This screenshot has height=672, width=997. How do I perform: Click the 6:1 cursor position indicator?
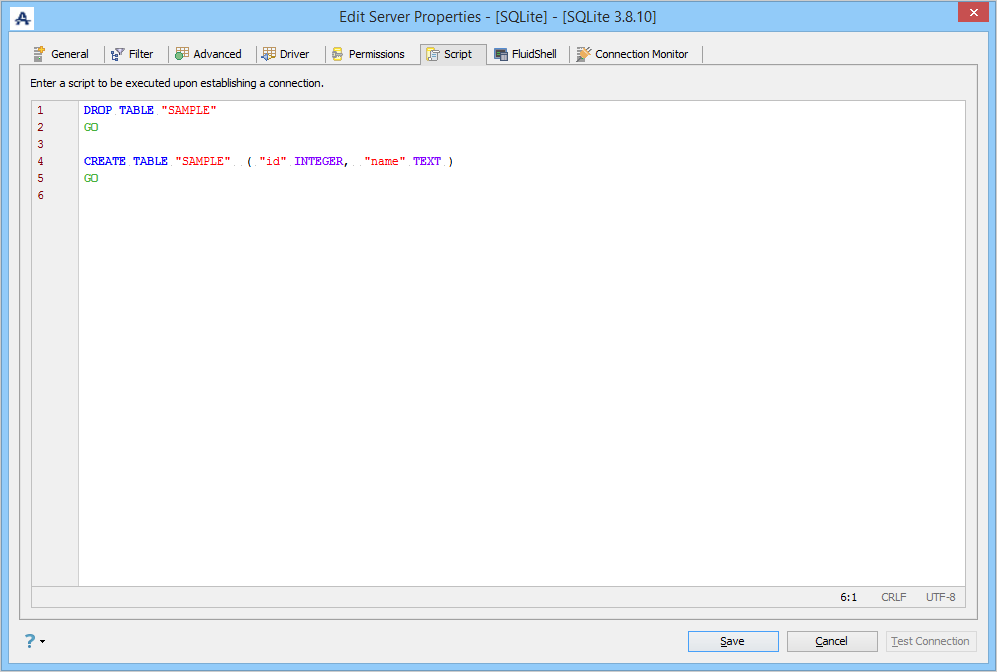coord(848,597)
